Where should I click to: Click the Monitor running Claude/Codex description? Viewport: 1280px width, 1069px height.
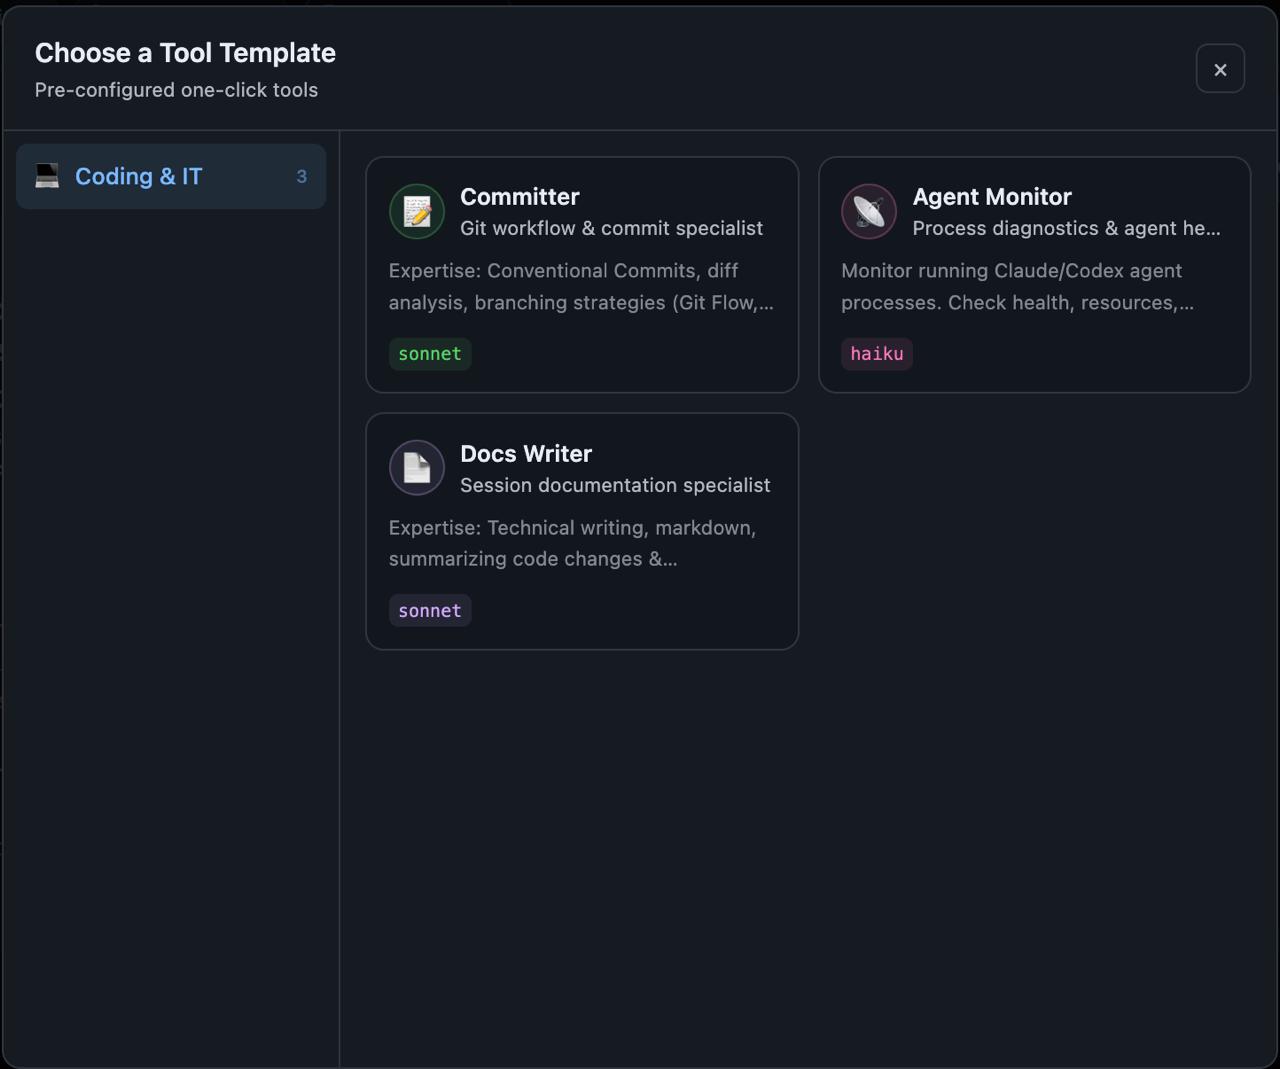1016,286
